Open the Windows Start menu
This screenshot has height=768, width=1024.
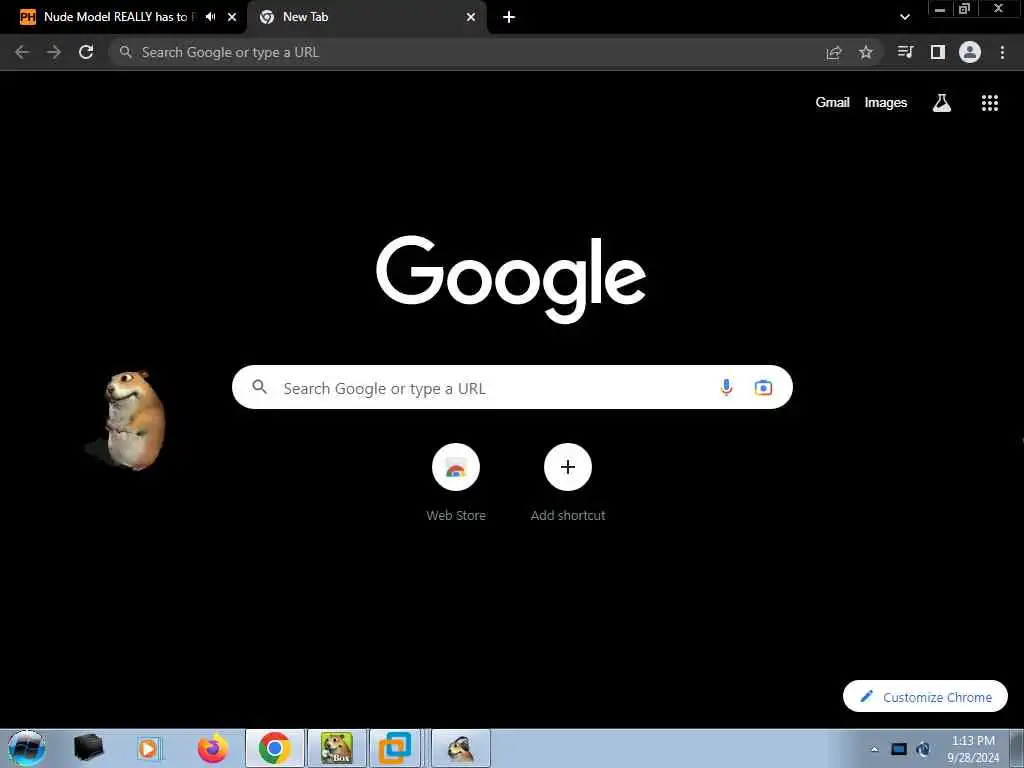coord(27,748)
